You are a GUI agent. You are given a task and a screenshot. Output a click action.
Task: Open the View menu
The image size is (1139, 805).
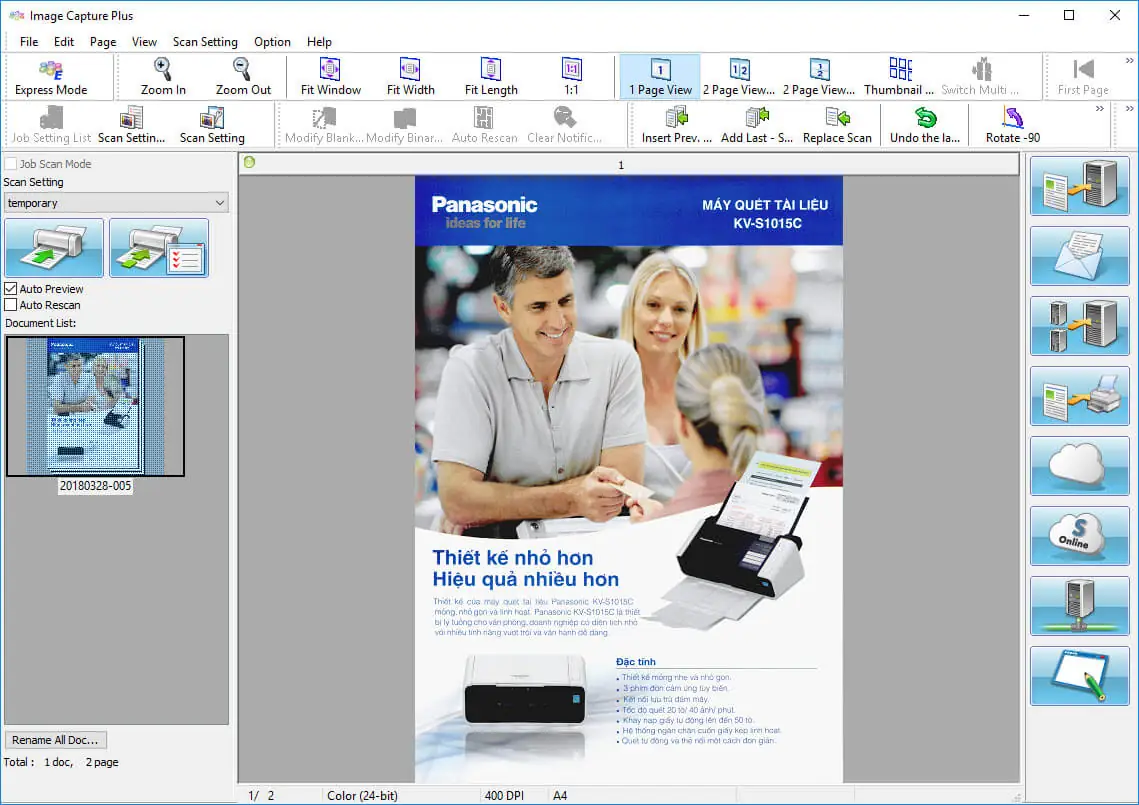coord(144,41)
